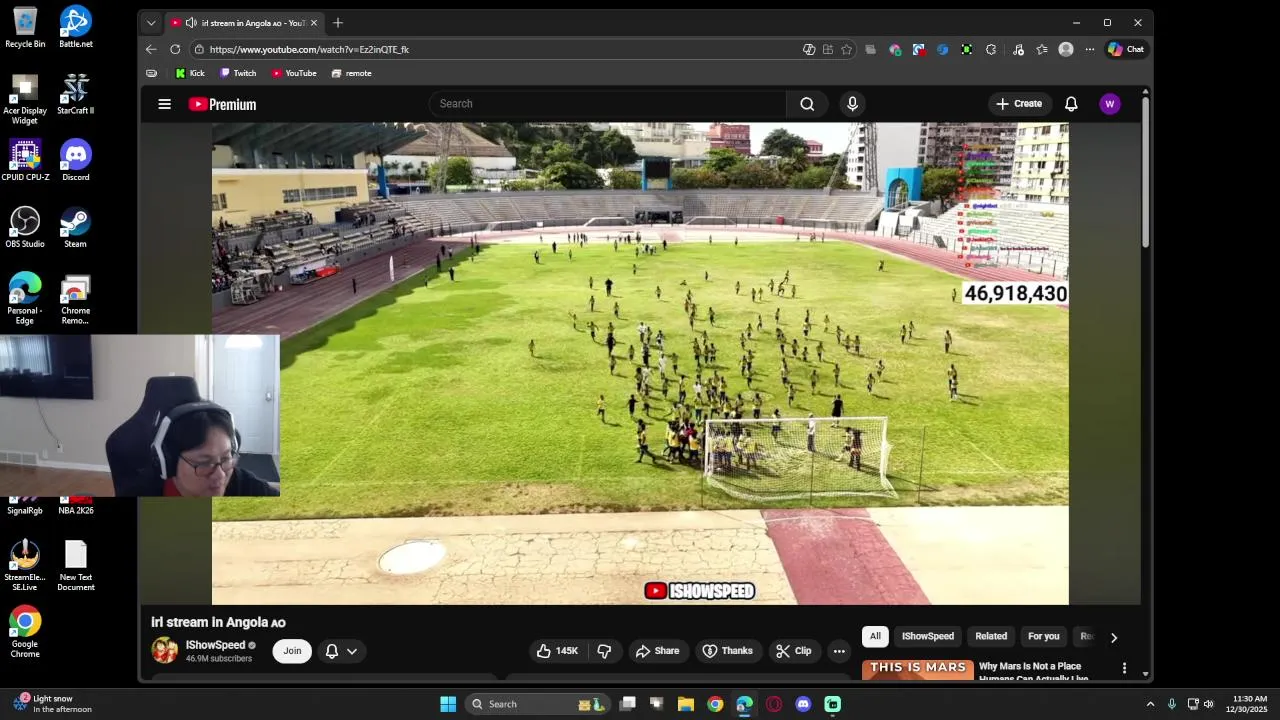Share the video
The image size is (1280, 720).
[x=657, y=651]
